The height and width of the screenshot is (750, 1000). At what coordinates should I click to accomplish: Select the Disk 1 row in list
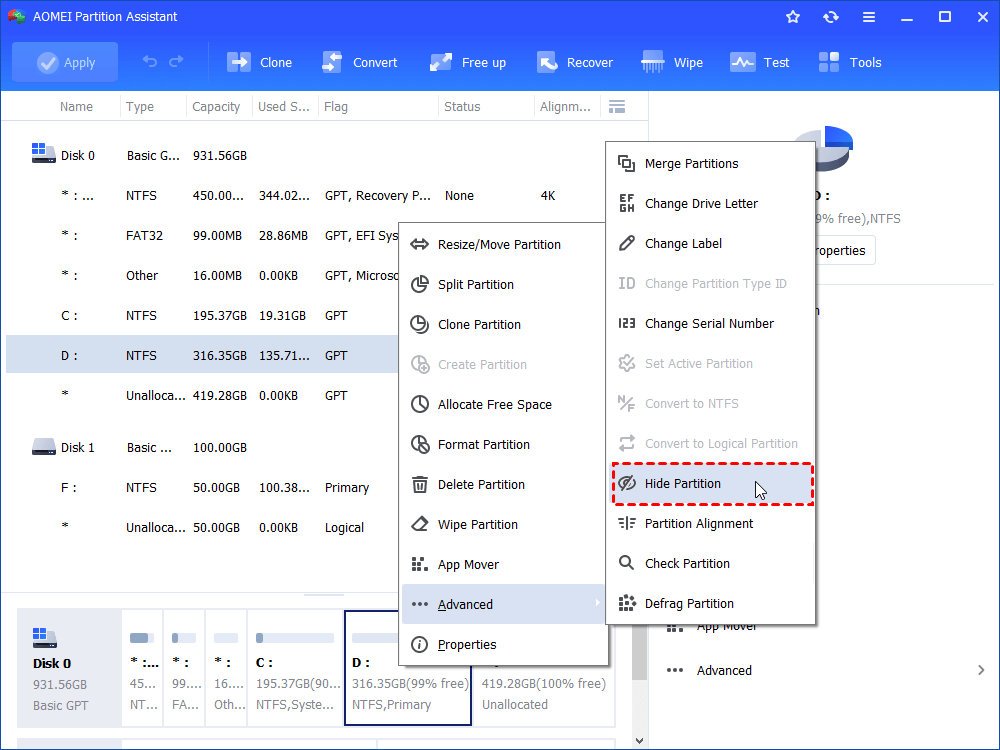tap(202, 448)
